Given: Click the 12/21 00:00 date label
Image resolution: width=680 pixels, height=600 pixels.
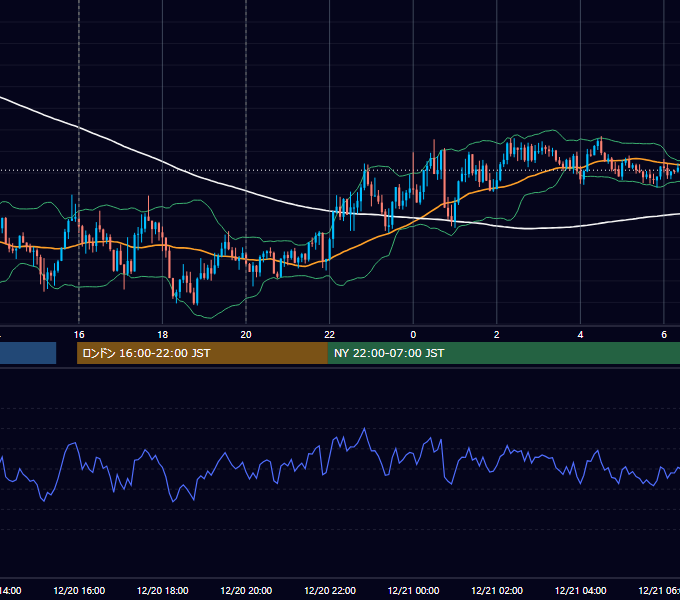Looking at the screenshot, I should click(413, 590).
